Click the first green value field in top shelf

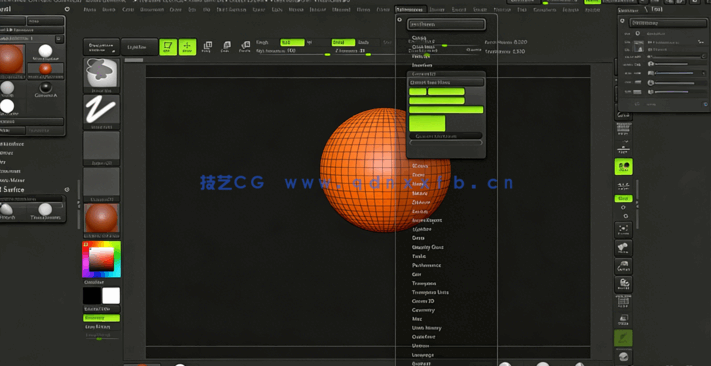pos(292,42)
